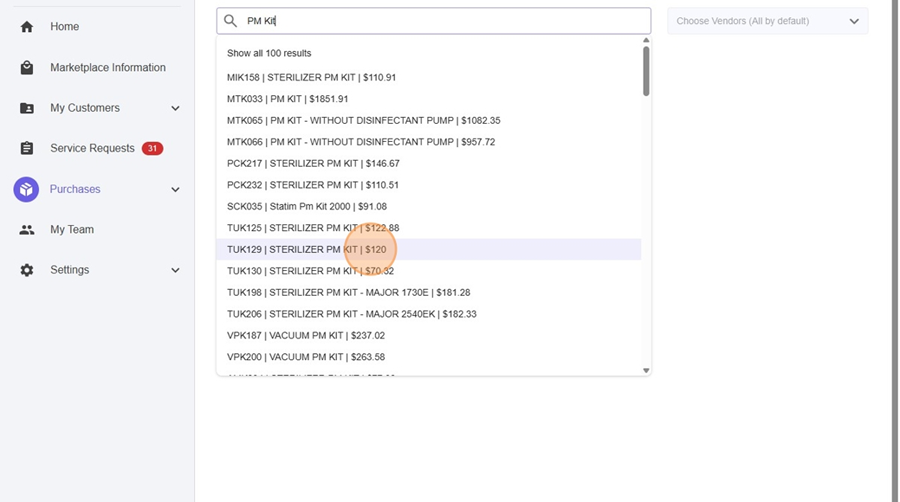Open the My Team people icon

[x=27, y=230]
